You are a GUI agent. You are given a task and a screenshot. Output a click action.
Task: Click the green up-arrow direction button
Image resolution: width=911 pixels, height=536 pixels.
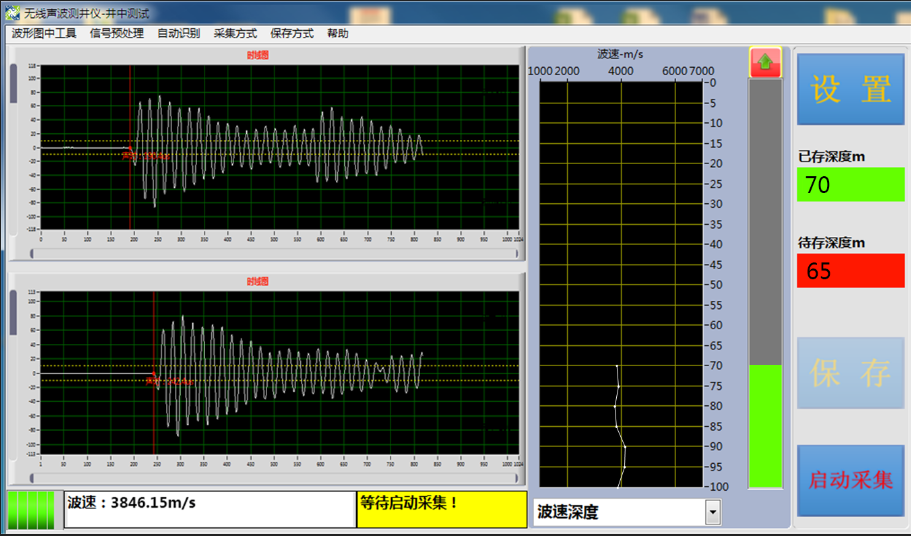tap(765, 62)
